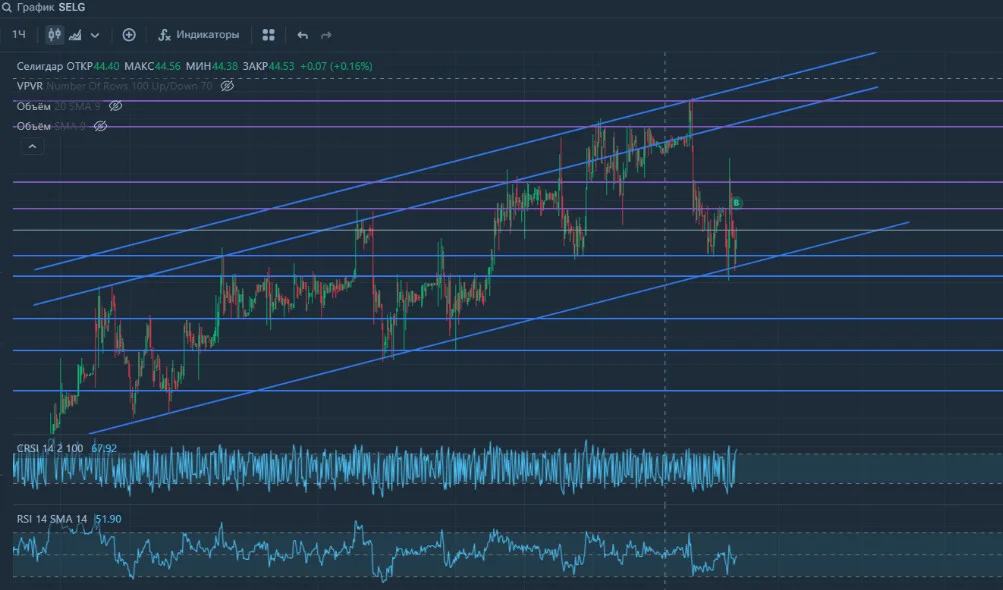Select the VPVR indicator label
This screenshot has width=1003, height=590.
pos(29,86)
